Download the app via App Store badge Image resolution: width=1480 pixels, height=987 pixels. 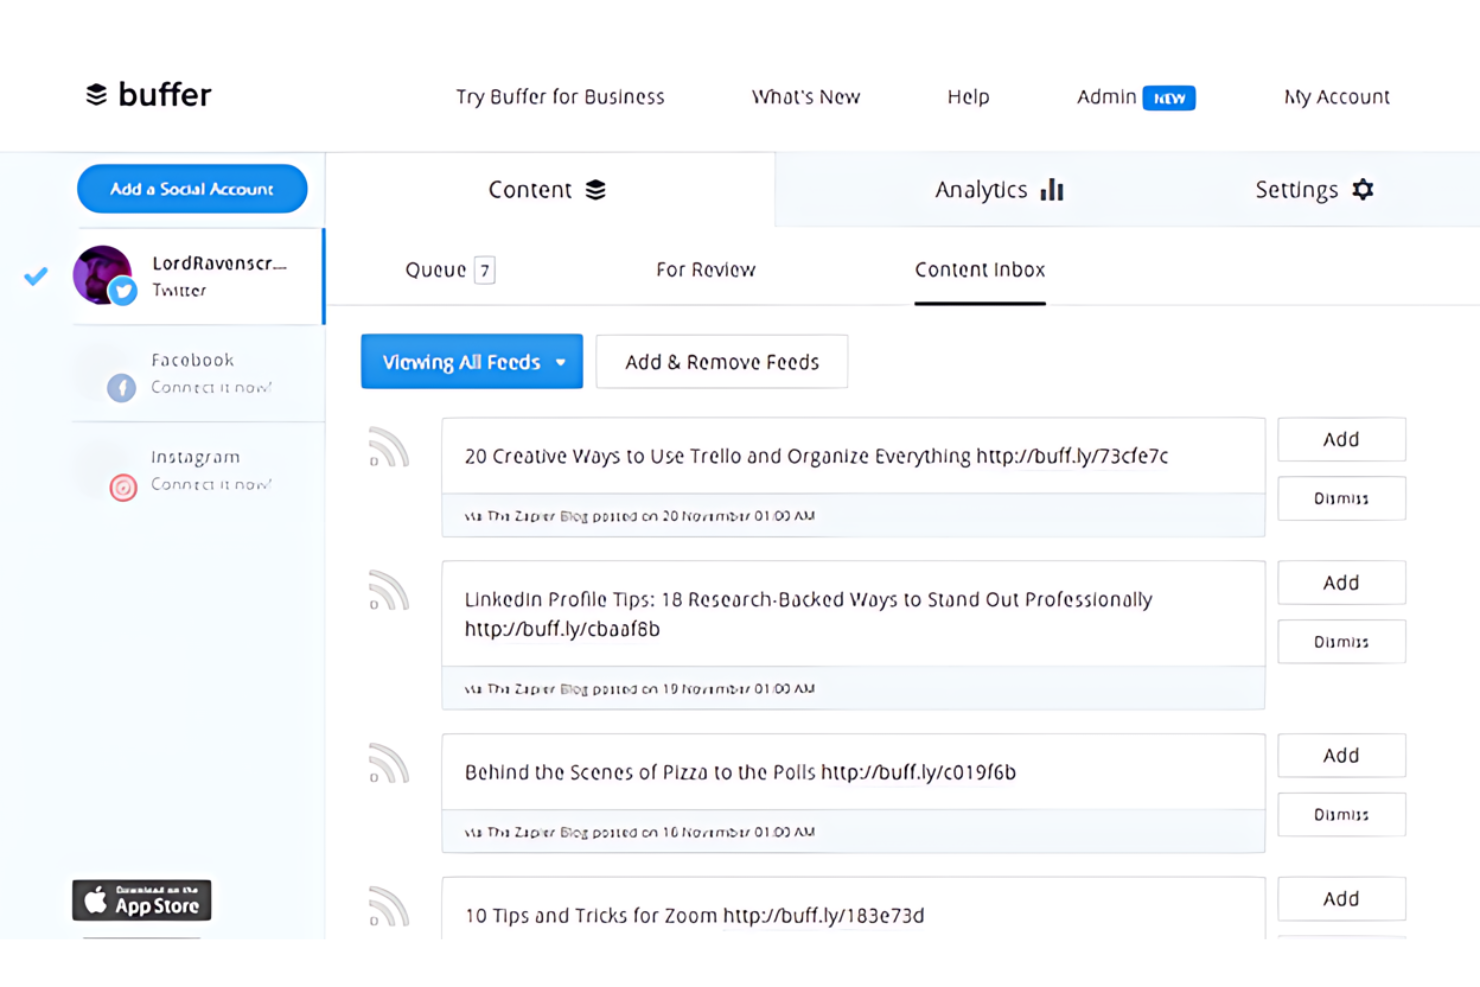142,900
